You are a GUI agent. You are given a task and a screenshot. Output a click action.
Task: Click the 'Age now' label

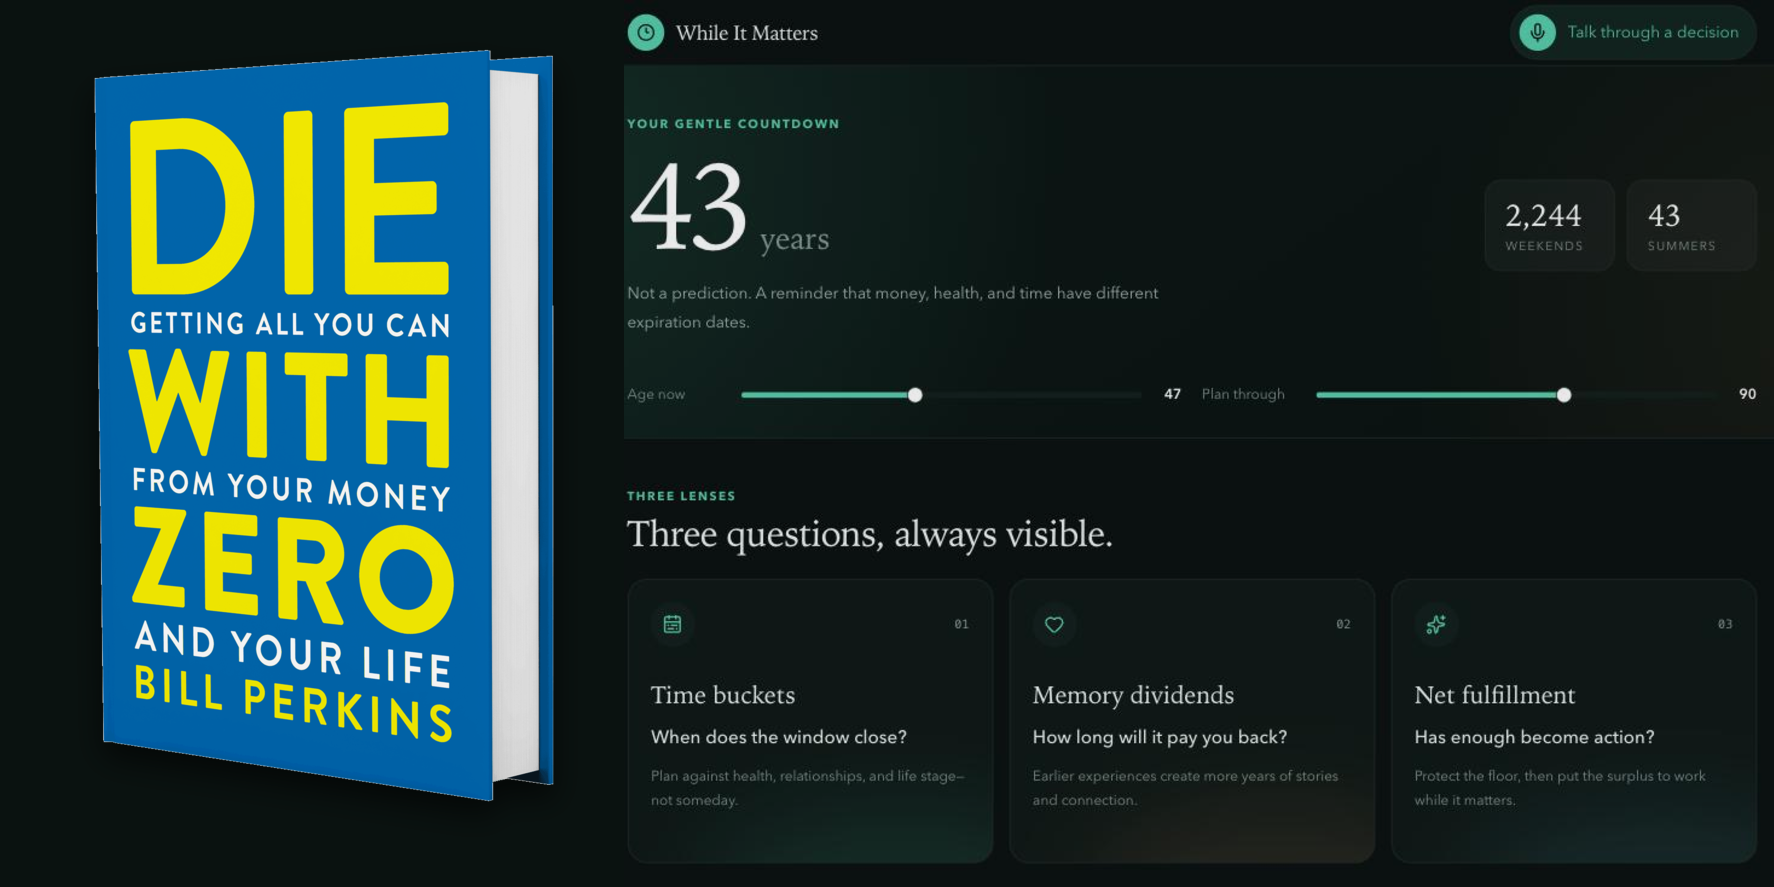[x=656, y=394]
